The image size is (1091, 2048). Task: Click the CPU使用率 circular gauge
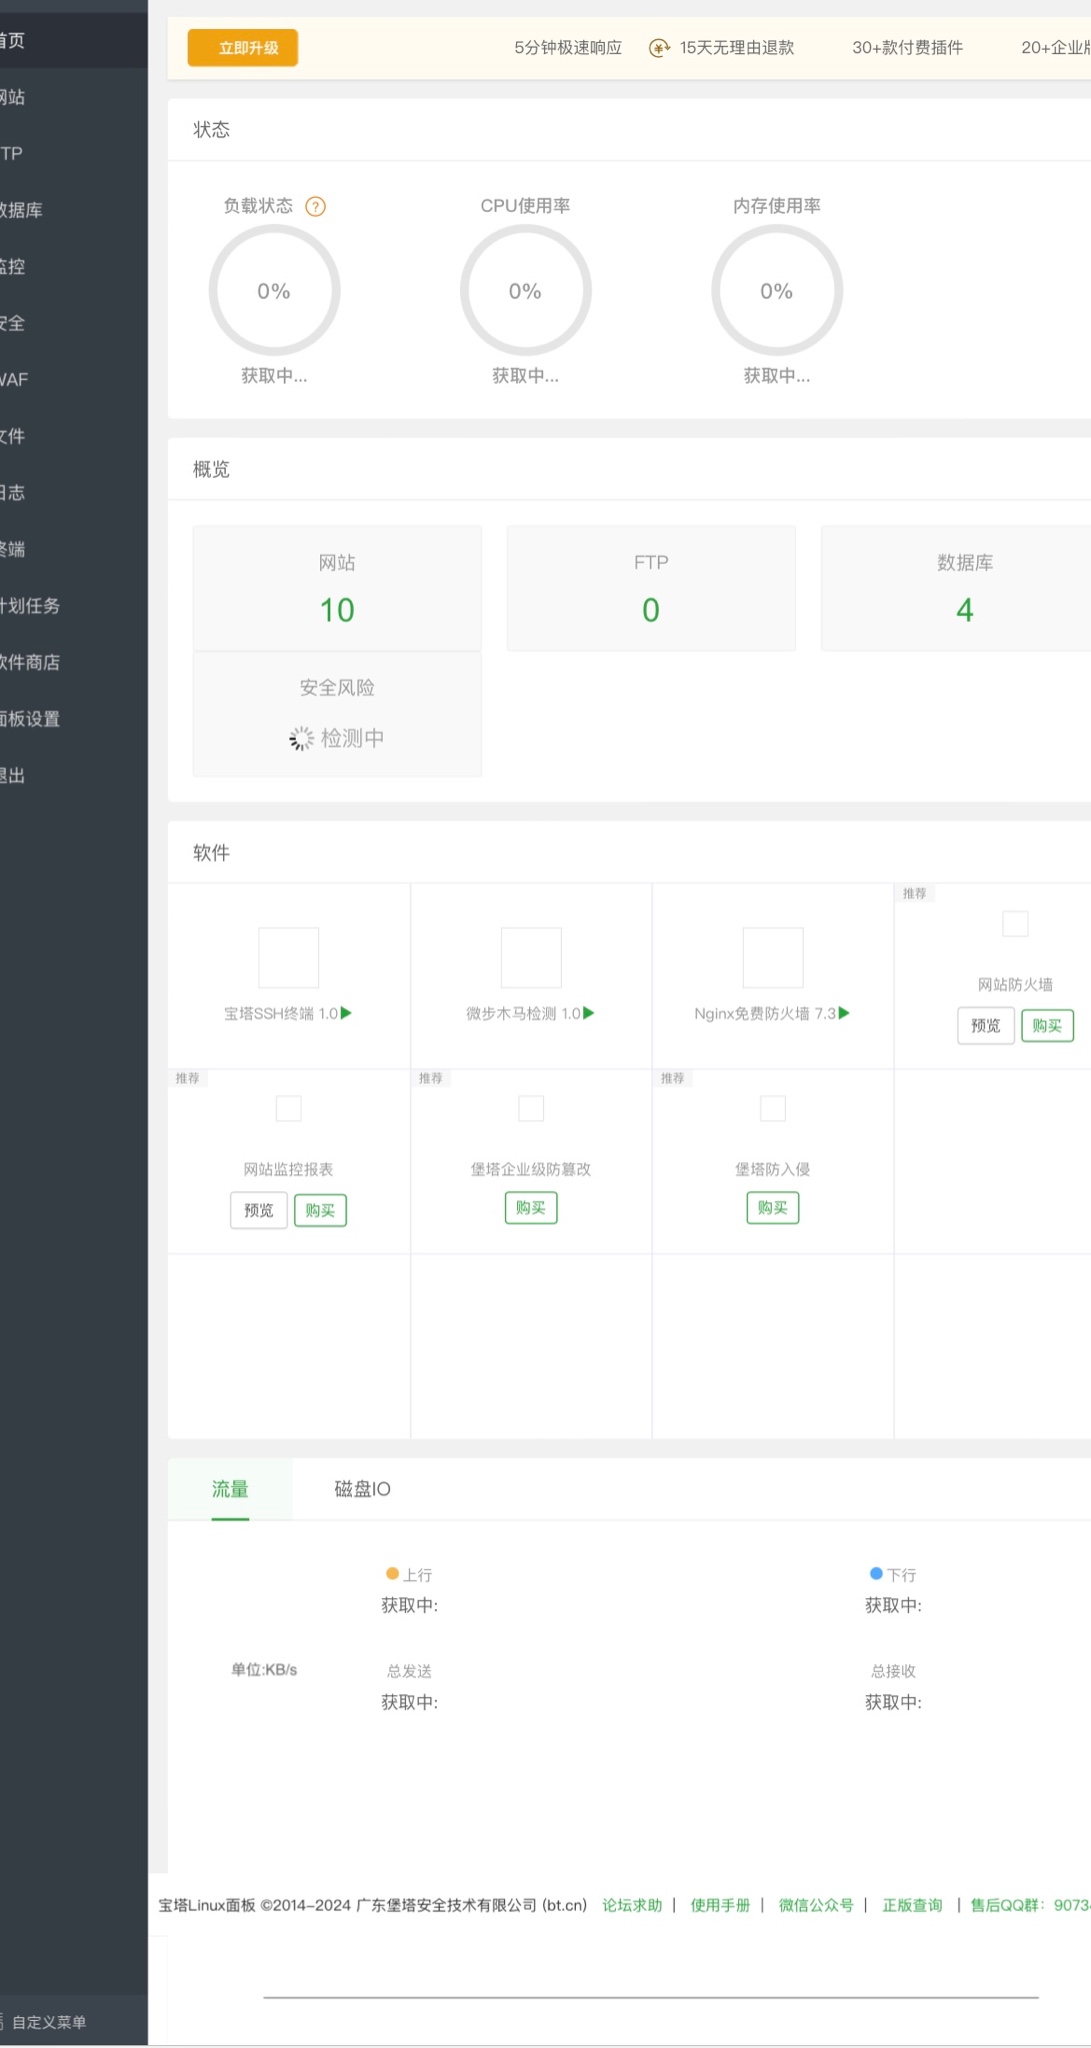pos(525,291)
